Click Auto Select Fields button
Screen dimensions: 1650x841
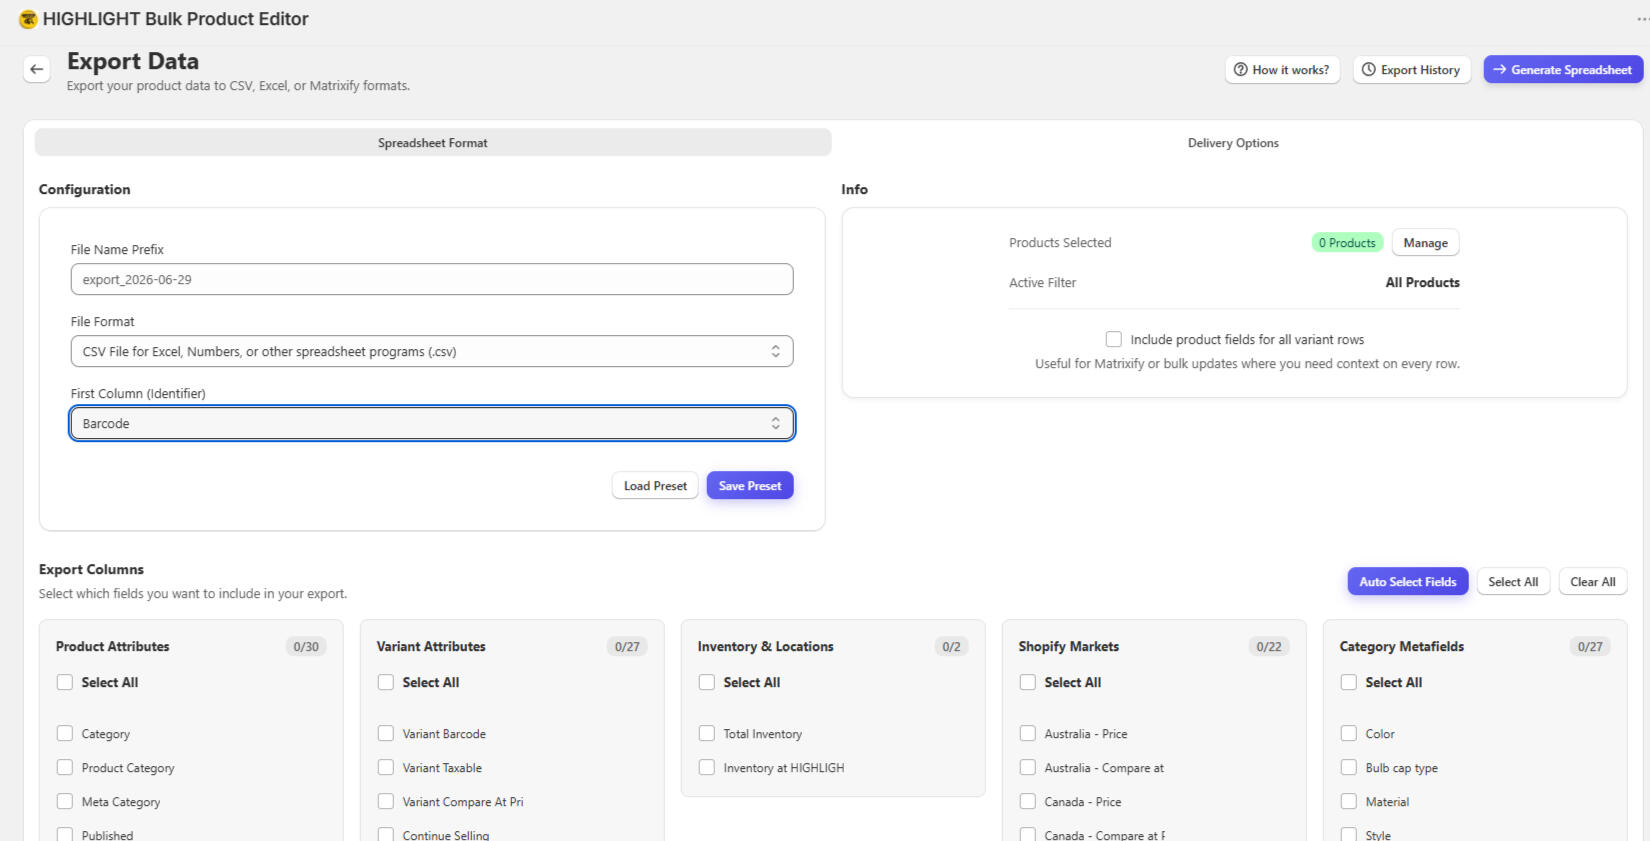1407,582
